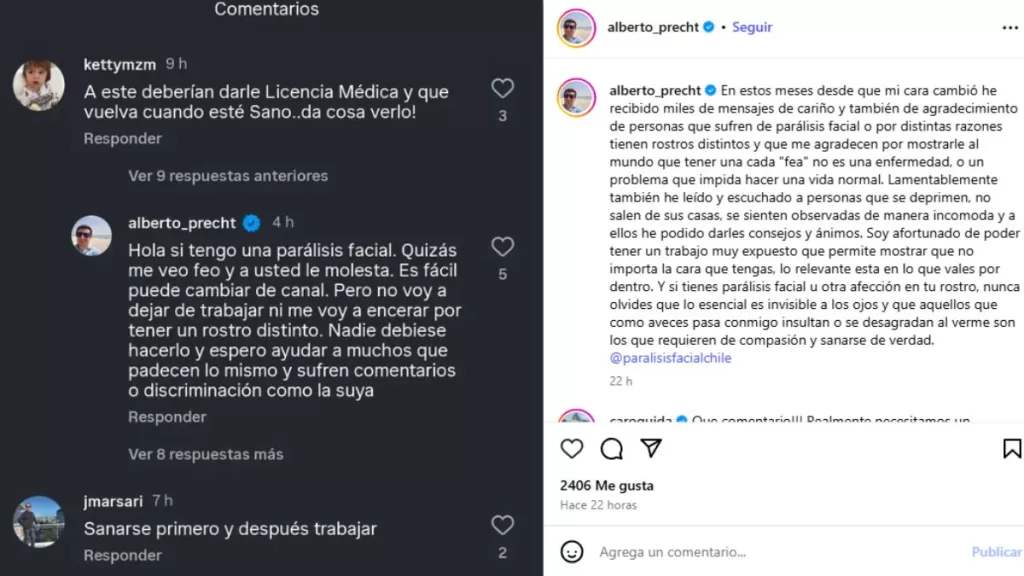Click "Seguir" to follow alberto_precht

[752, 28]
